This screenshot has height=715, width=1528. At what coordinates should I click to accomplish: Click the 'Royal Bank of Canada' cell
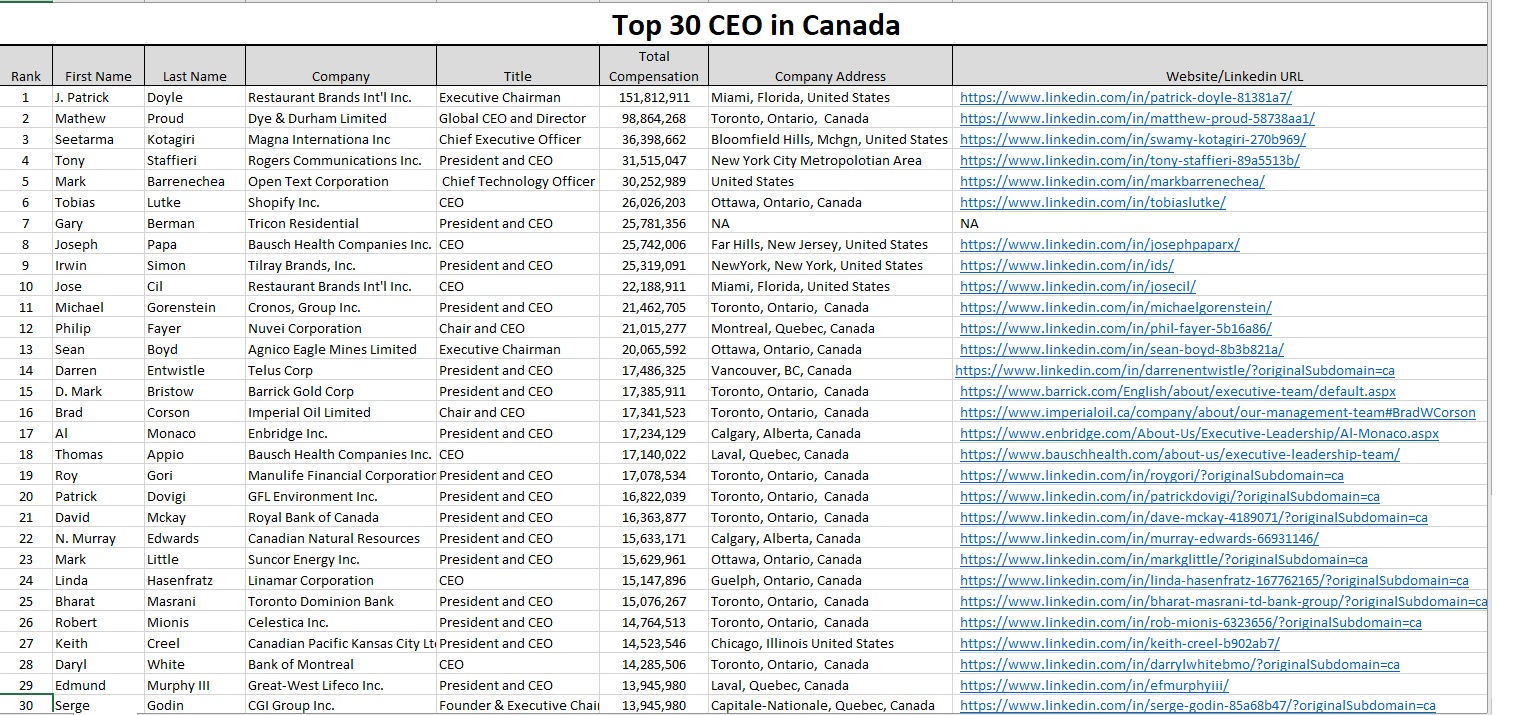[341, 517]
